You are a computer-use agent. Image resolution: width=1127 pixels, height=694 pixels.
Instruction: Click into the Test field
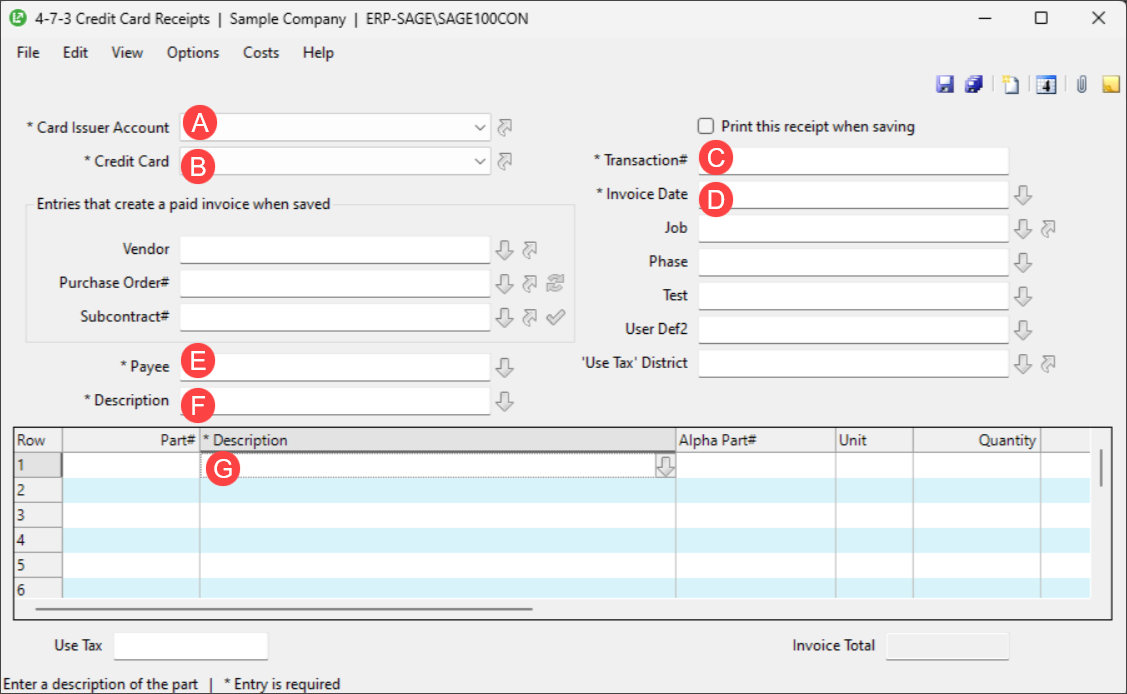(x=853, y=295)
